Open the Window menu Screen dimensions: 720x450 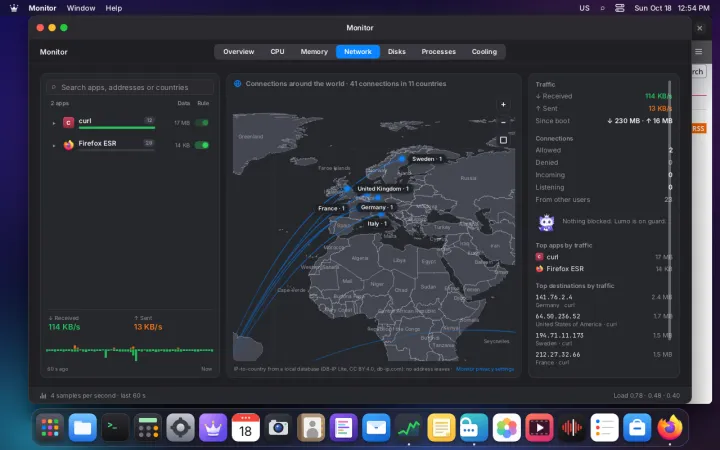click(x=81, y=8)
